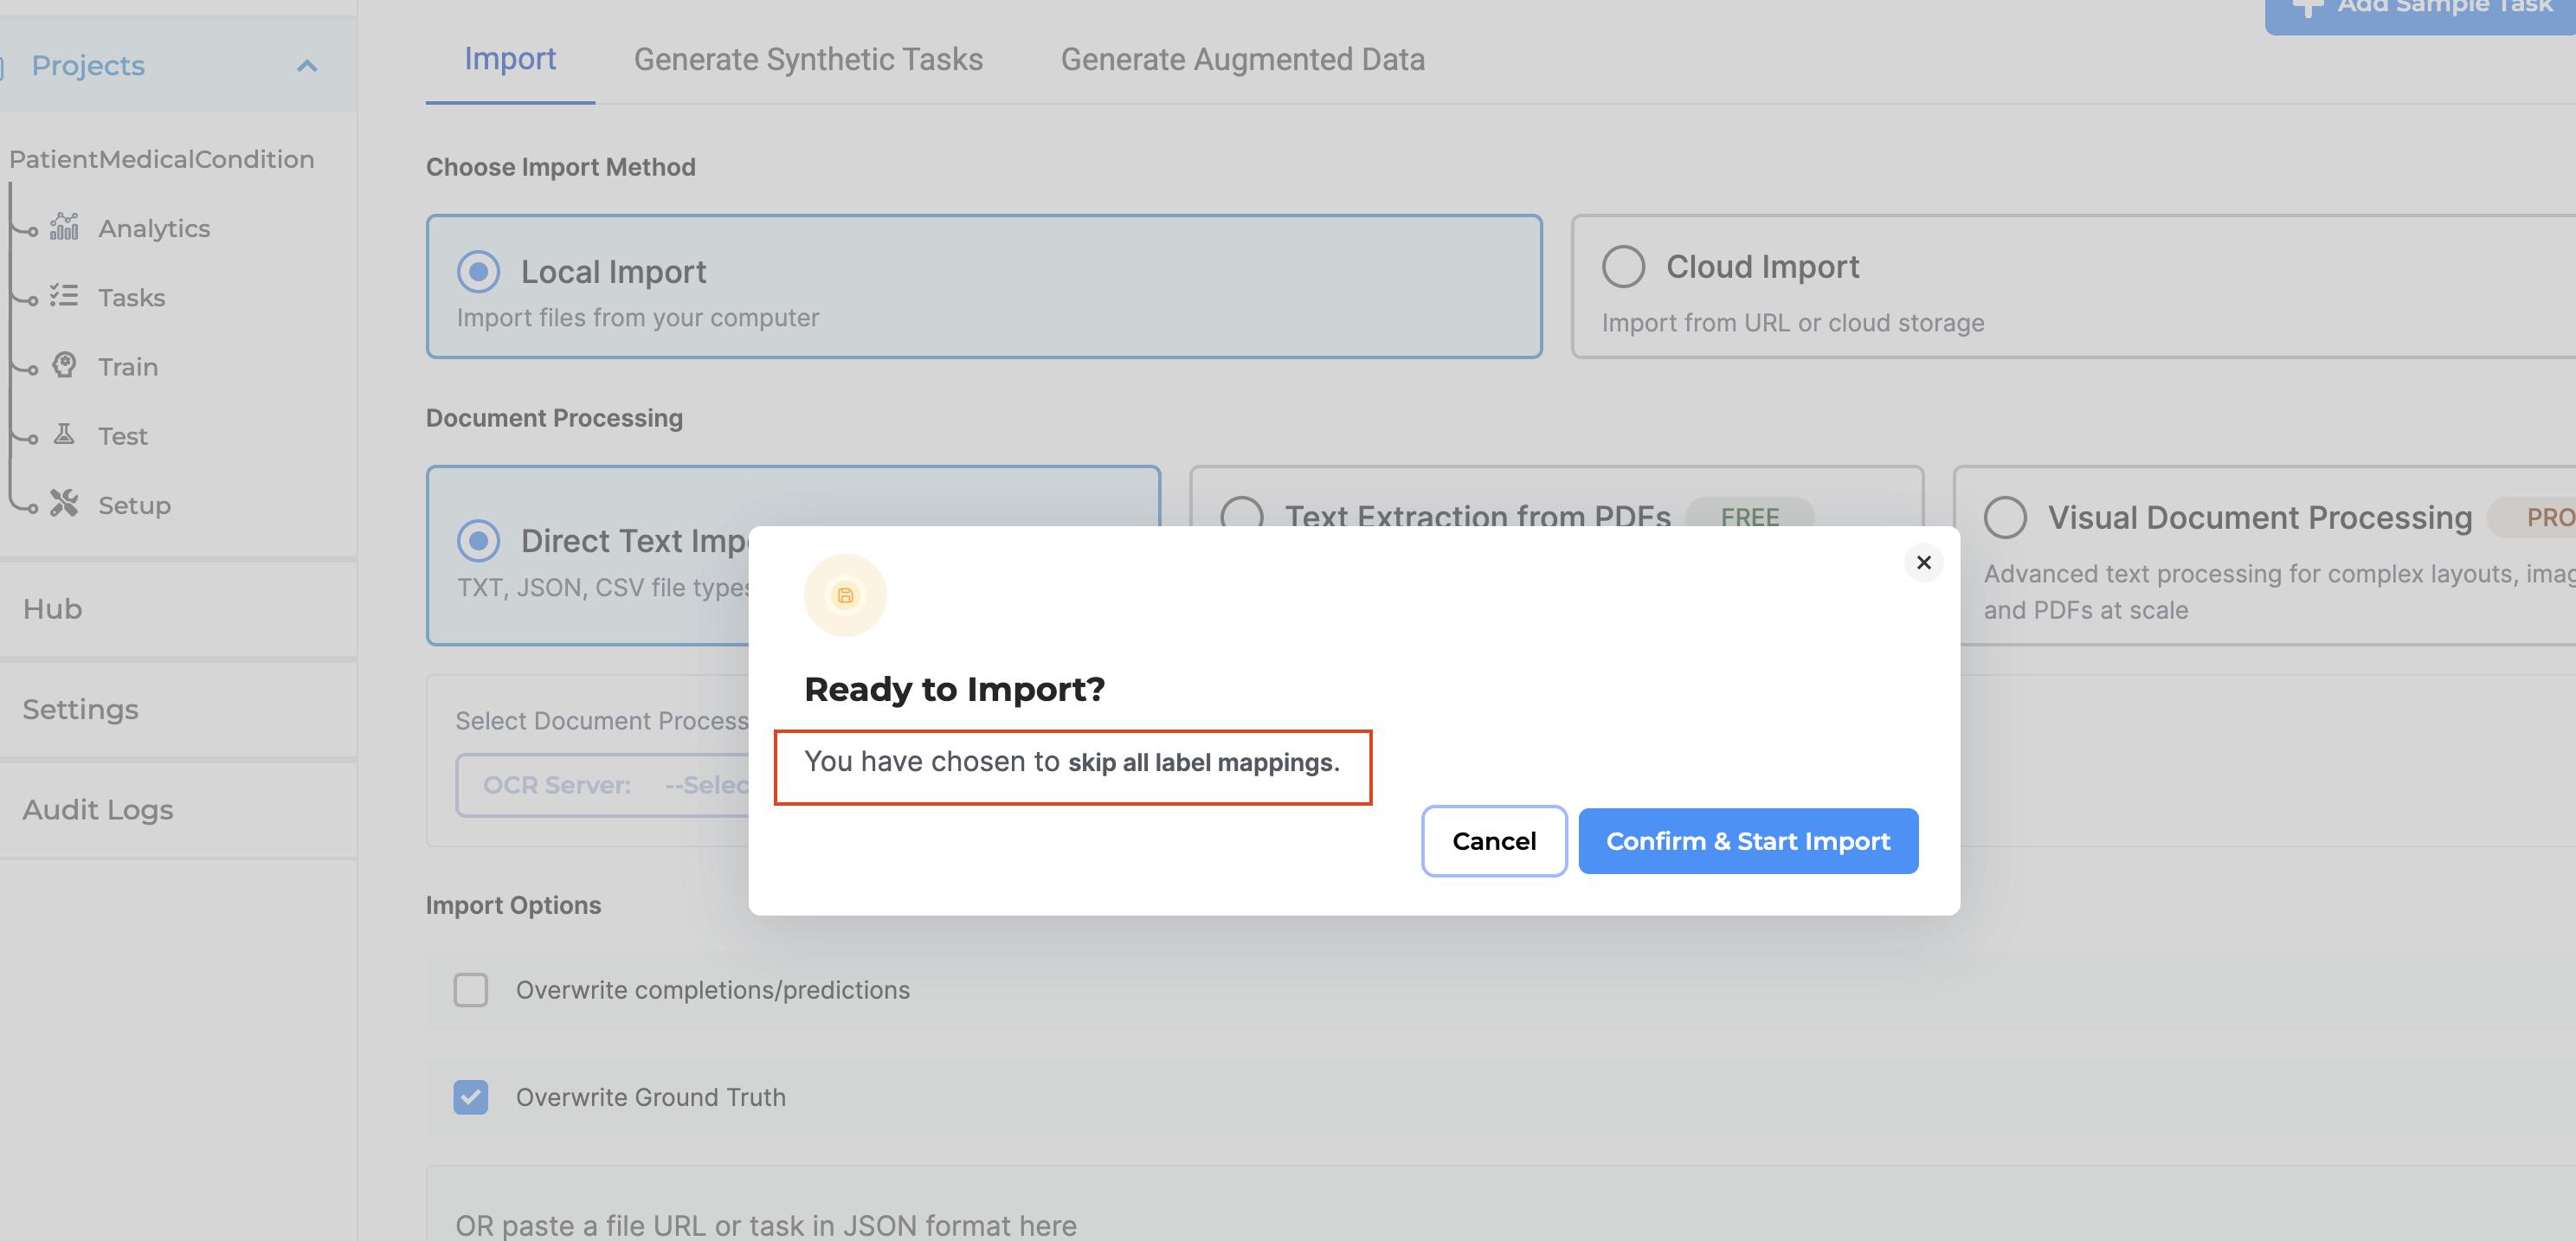Open Settings in the sidebar
2576x1241 pixels.
coord(178,709)
